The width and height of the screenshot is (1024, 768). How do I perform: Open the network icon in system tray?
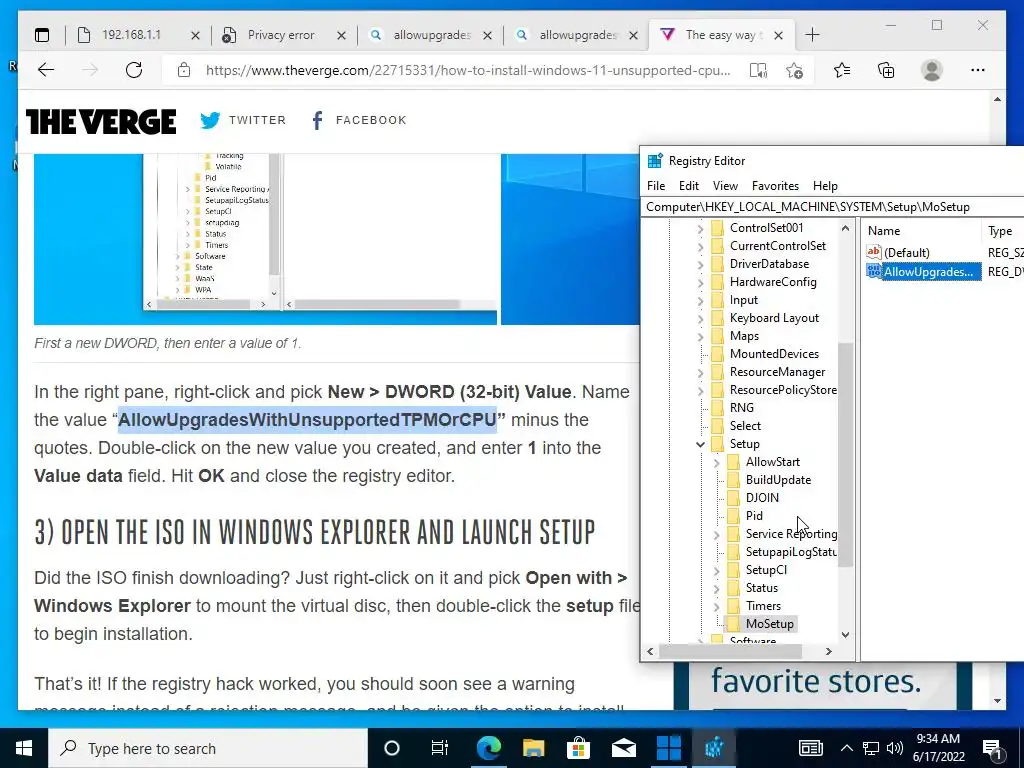(871, 748)
